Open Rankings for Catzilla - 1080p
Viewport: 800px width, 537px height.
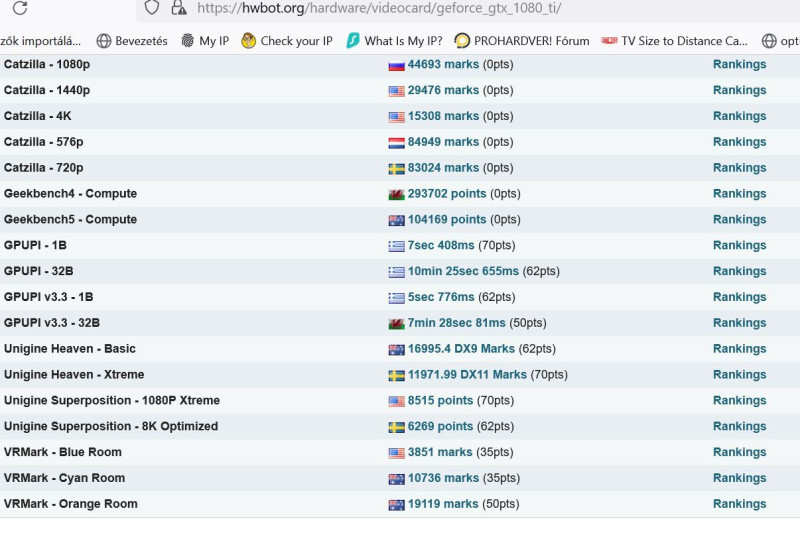click(739, 64)
